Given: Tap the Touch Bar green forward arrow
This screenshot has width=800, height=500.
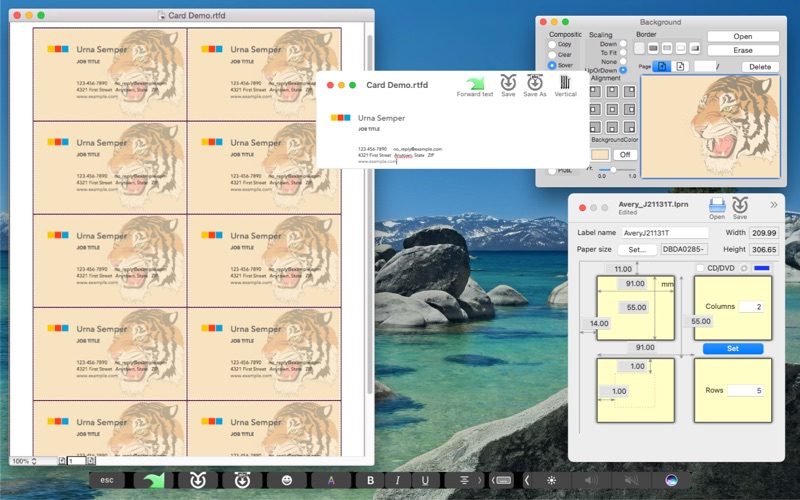Looking at the screenshot, I should 154,480.
